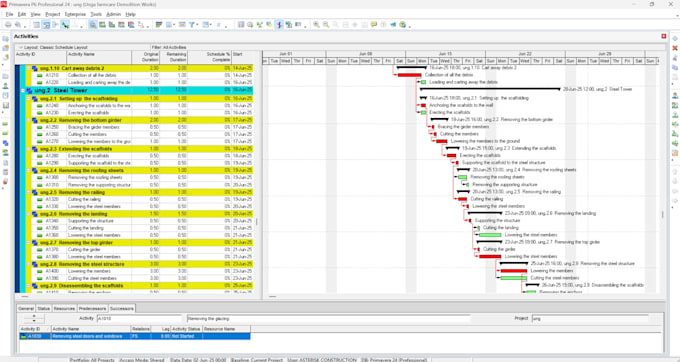The image size is (680, 362).
Task: Switch to the Resources details tab
Action: click(x=64, y=308)
